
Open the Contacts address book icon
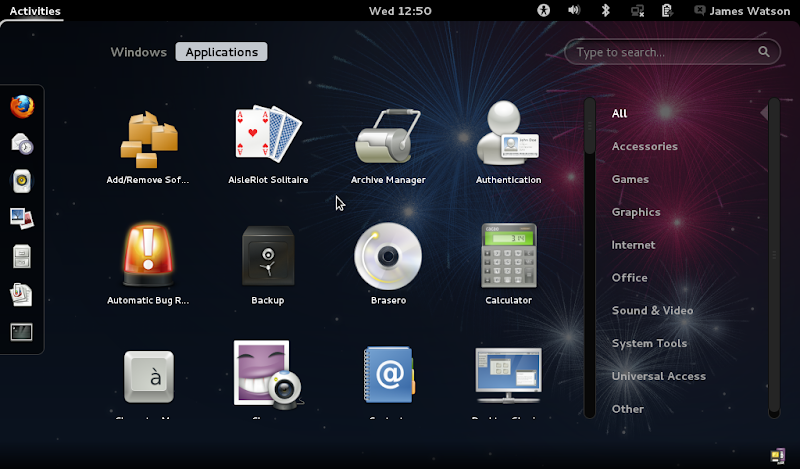pyautogui.click(x=389, y=375)
